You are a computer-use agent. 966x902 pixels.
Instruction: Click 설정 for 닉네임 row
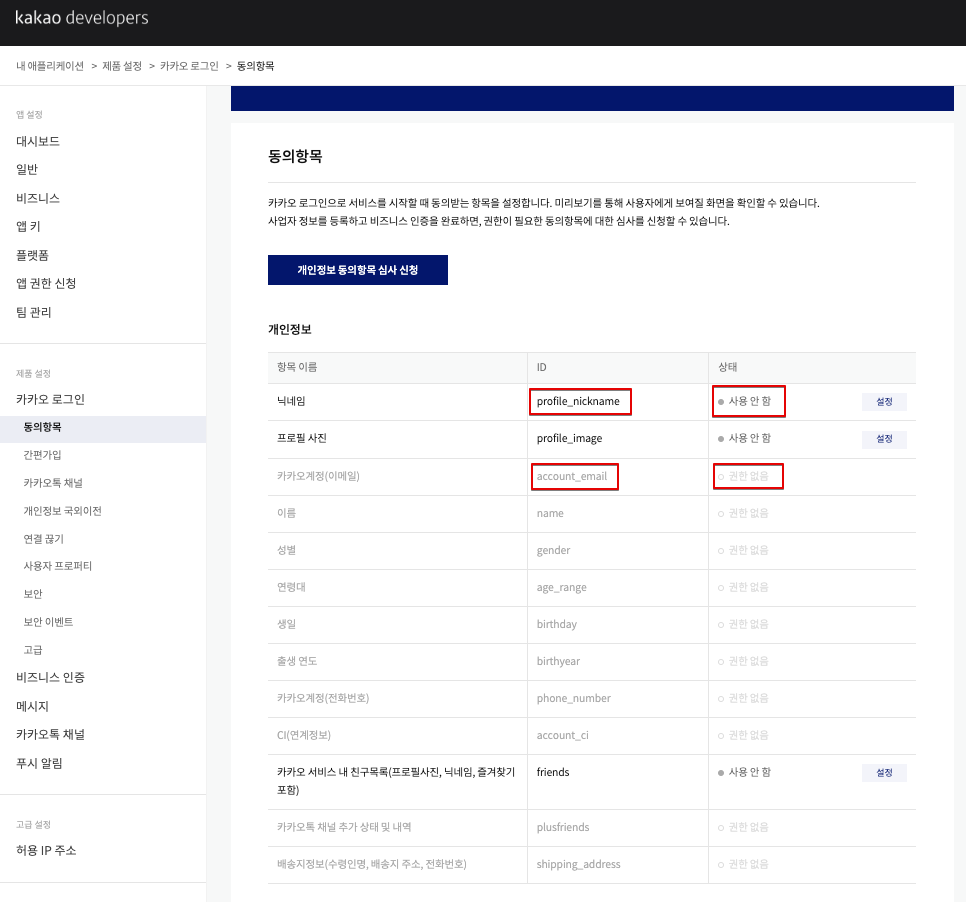tap(884, 402)
